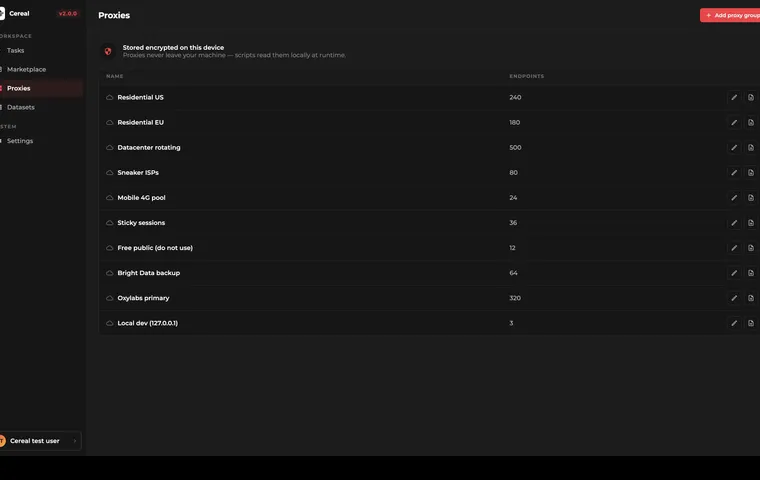Select the Bright Data backup row name
Image resolution: width=760 pixels, height=480 pixels.
[149, 273]
